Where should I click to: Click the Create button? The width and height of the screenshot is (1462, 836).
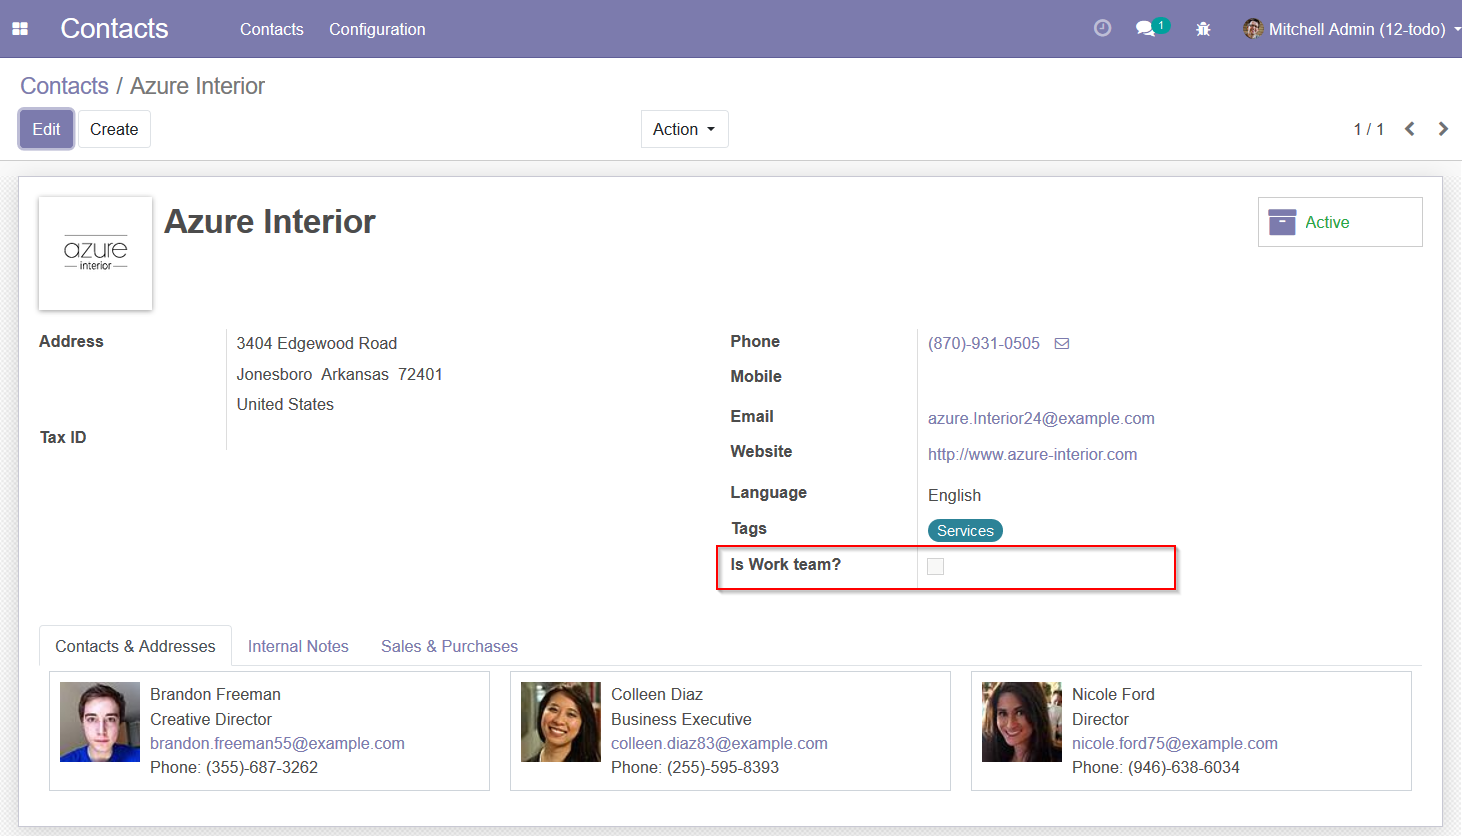(114, 129)
